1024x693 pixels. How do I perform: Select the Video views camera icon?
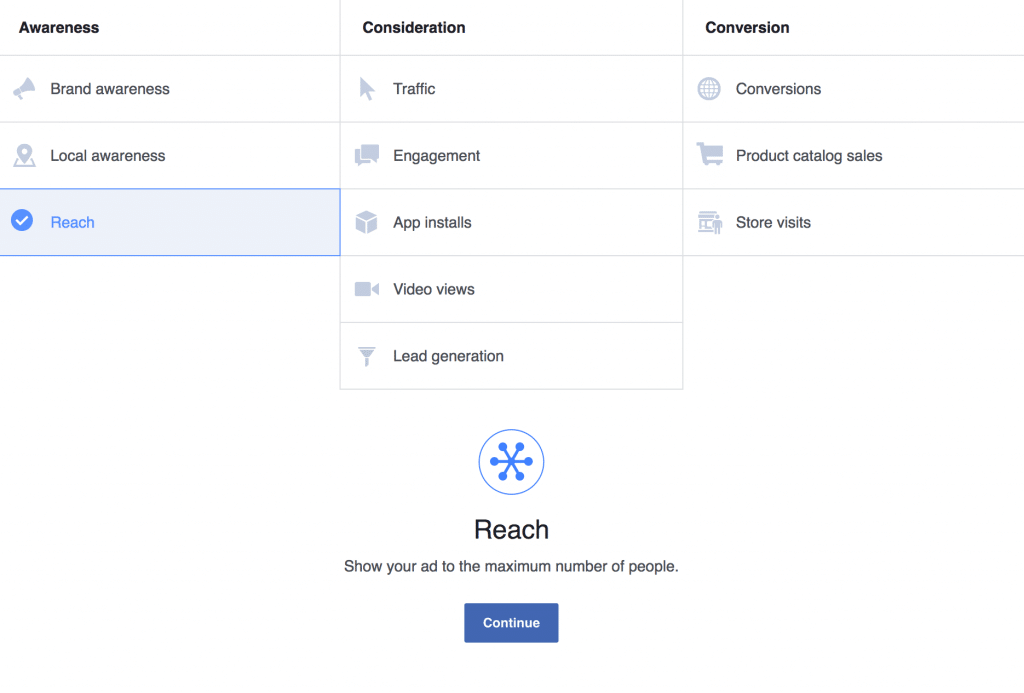(366, 289)
